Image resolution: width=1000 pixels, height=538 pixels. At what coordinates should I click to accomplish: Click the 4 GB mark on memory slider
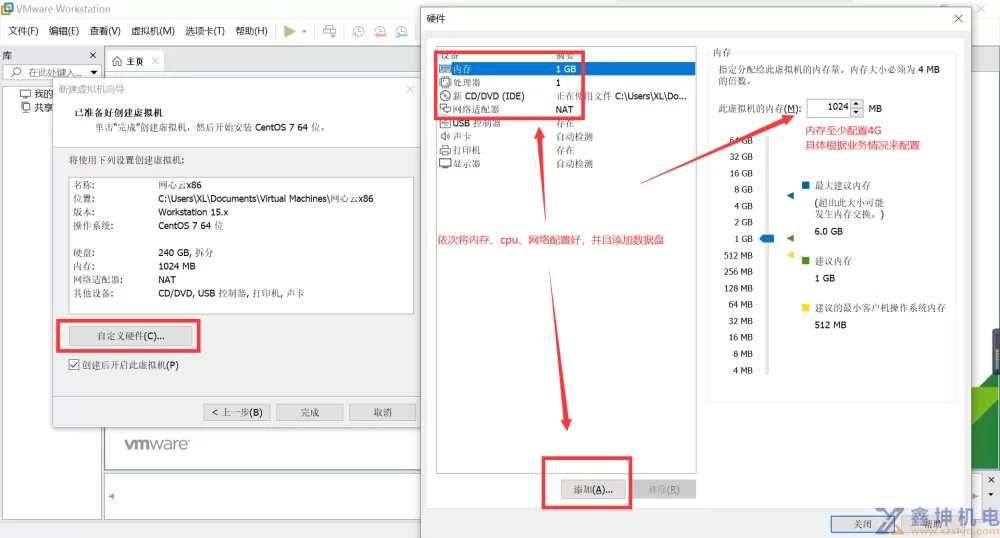tap(743, 206)
